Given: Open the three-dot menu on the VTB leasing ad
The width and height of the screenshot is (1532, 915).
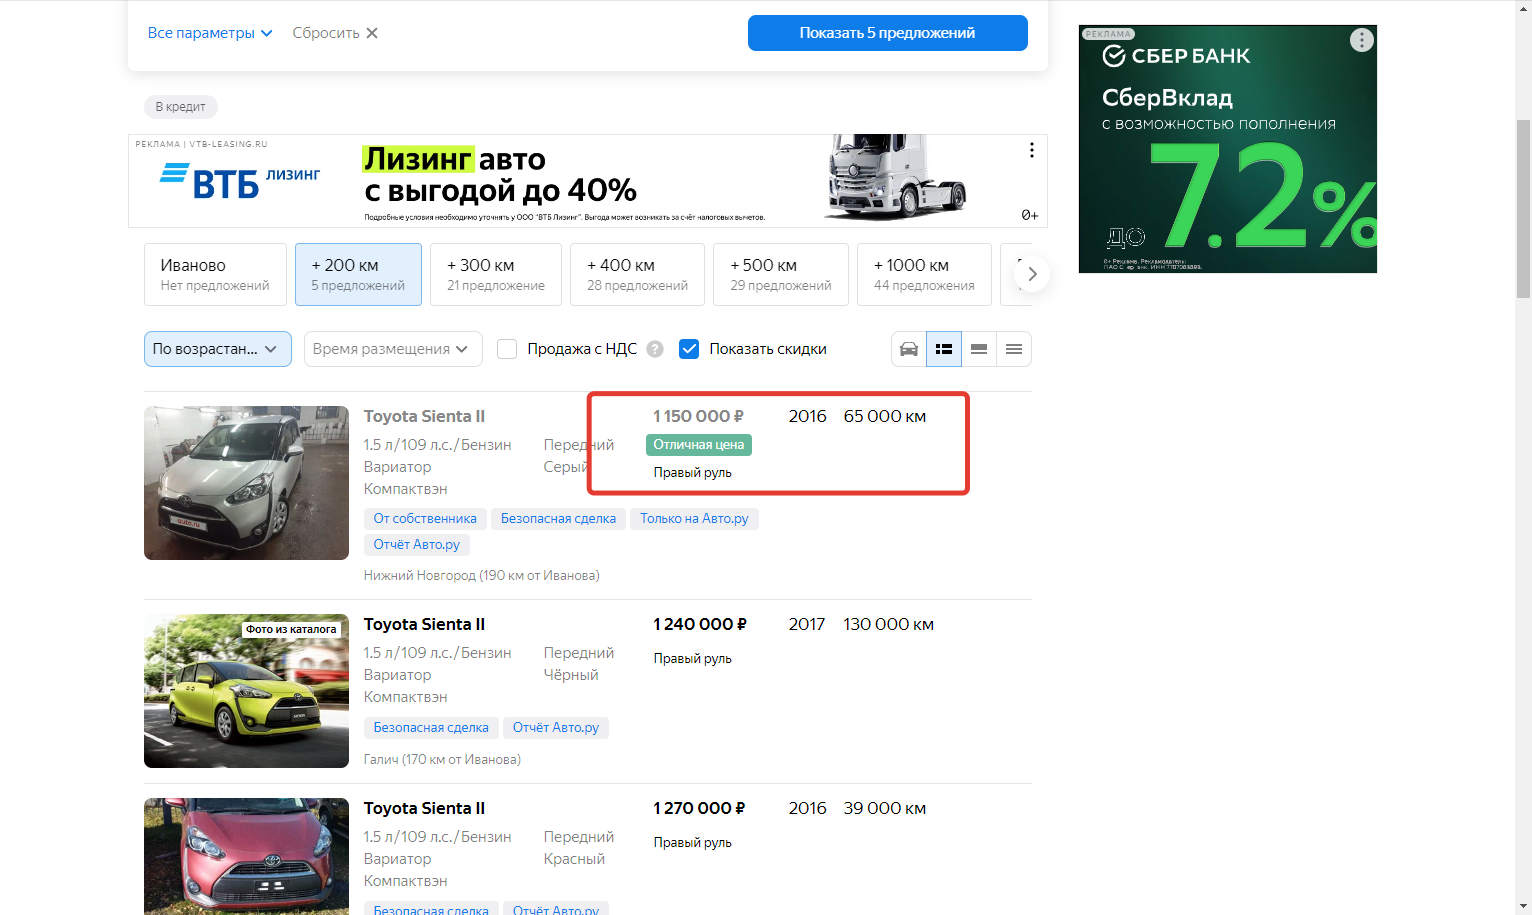Looking at the screenshot, I should (1031, 150).
